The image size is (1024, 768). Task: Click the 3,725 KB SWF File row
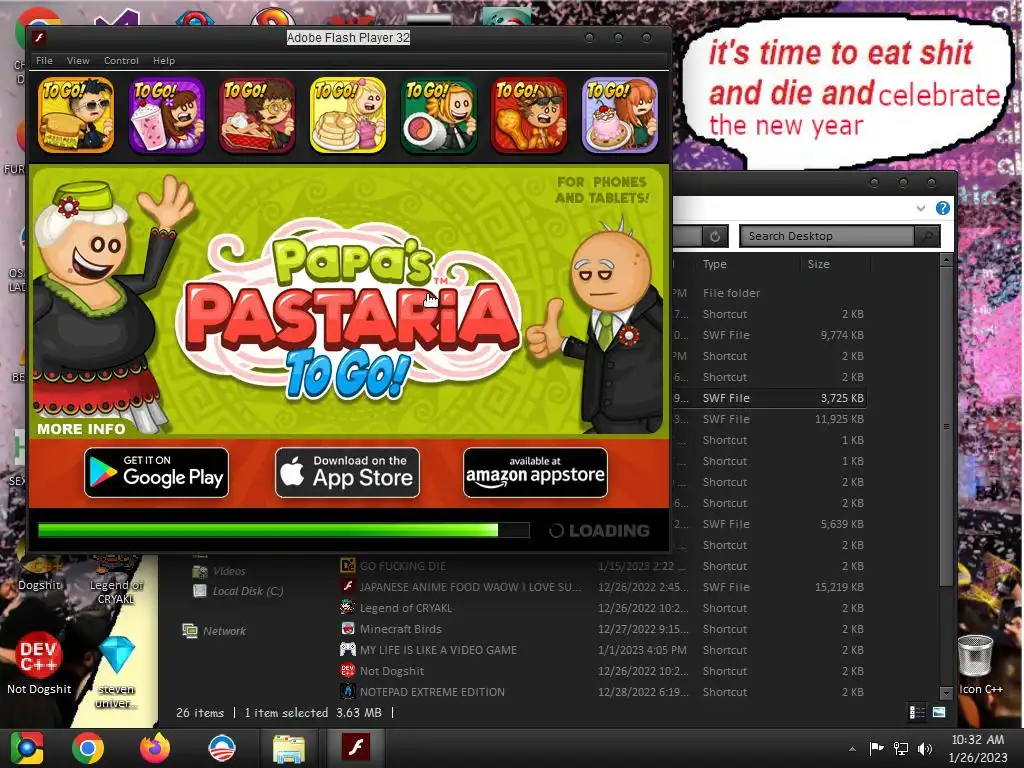tap(772, 398)
